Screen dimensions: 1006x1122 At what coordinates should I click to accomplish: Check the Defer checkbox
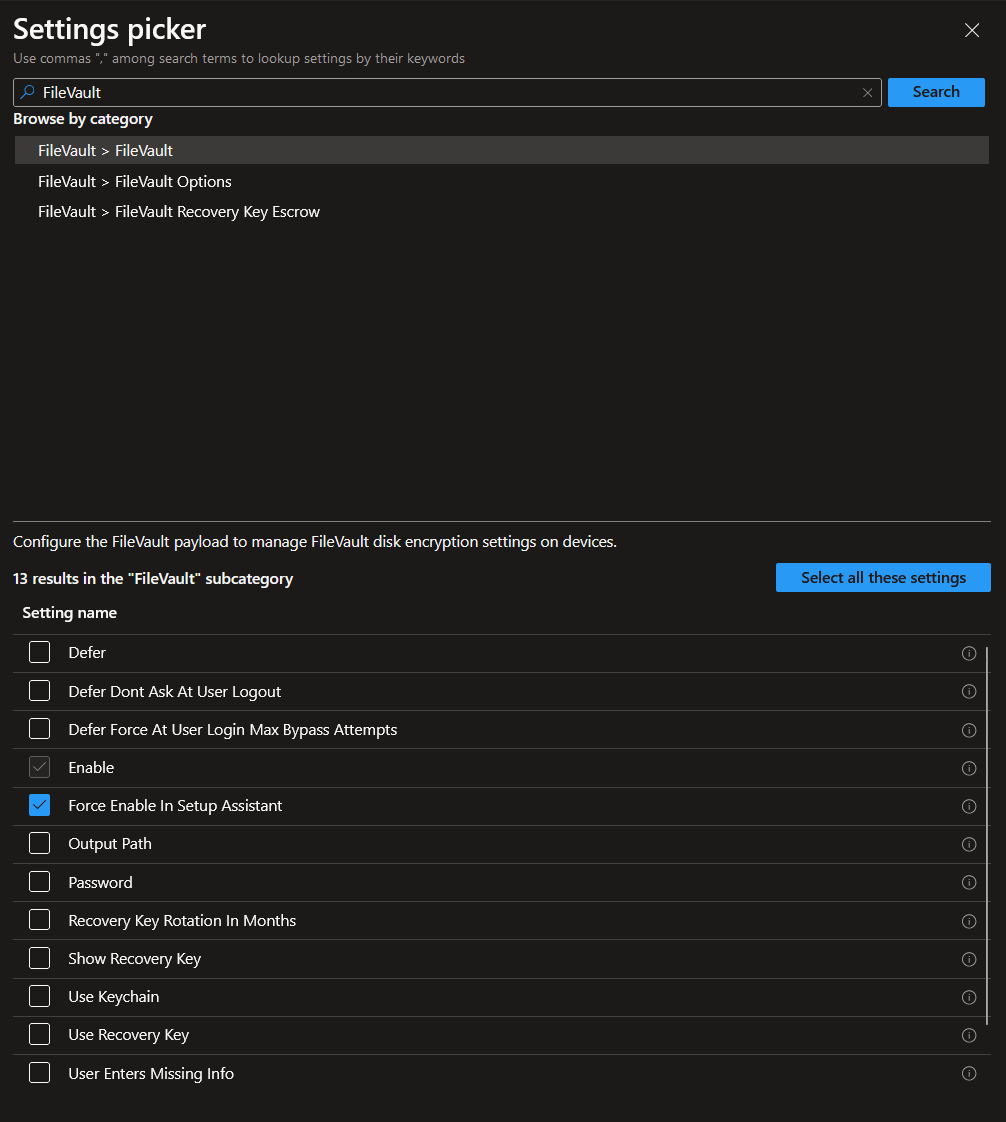click(x=39, y=652)
